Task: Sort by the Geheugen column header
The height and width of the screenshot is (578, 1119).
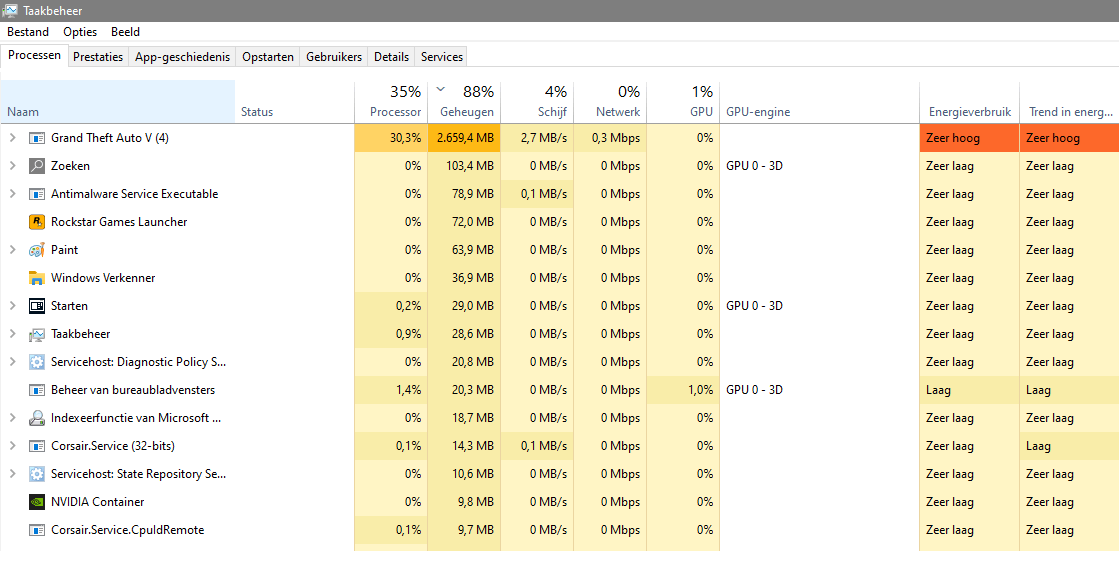Action: 466,102
